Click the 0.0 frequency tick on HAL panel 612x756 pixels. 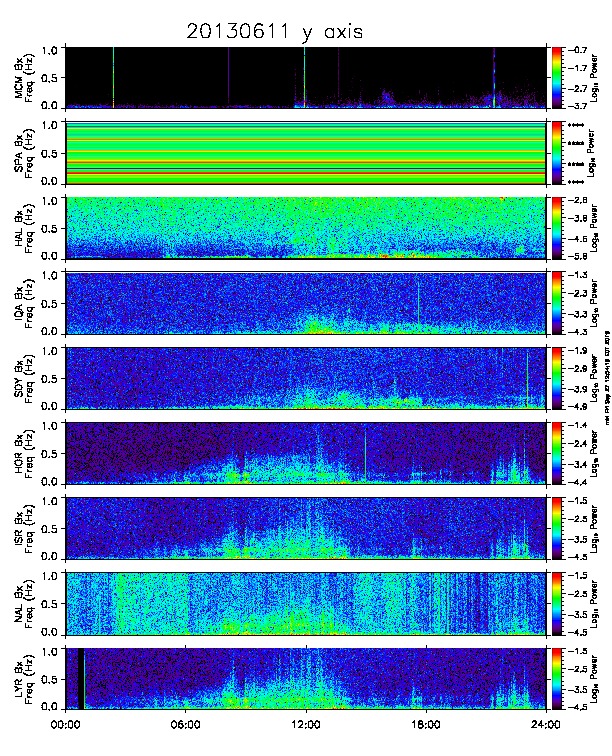[x=49, y=256]
